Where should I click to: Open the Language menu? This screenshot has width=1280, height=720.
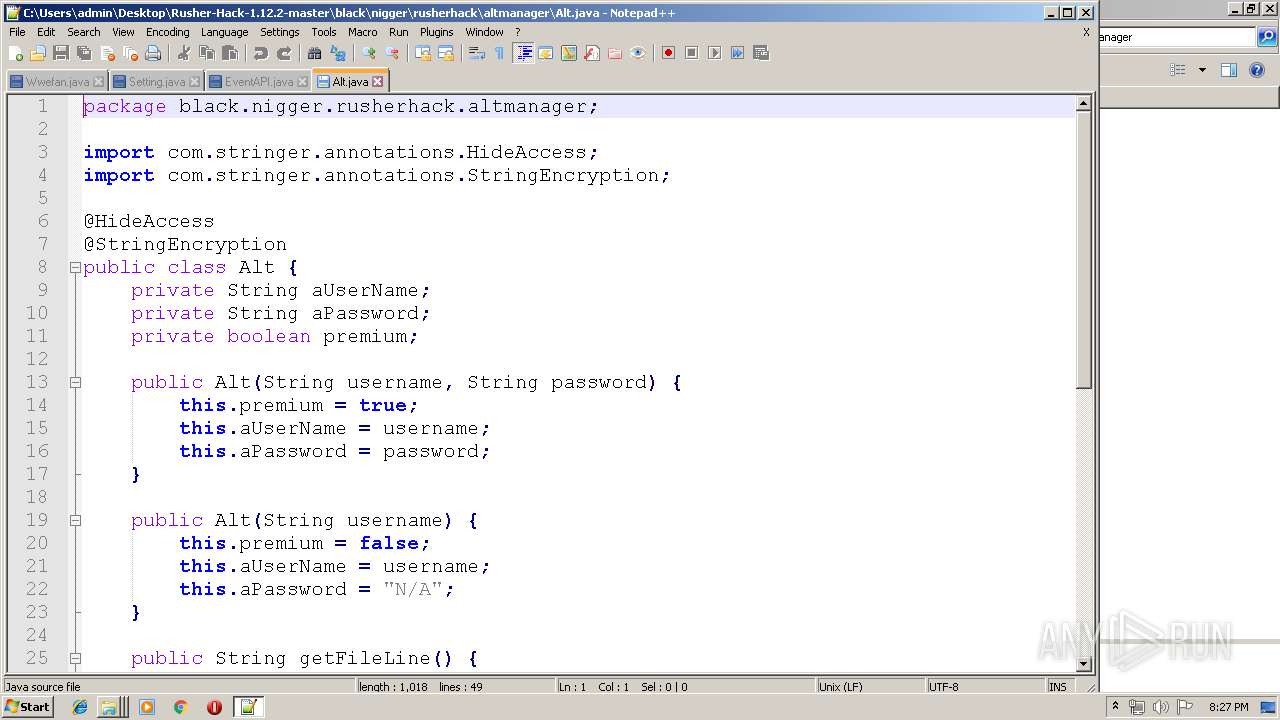click(x=224, y=32)
